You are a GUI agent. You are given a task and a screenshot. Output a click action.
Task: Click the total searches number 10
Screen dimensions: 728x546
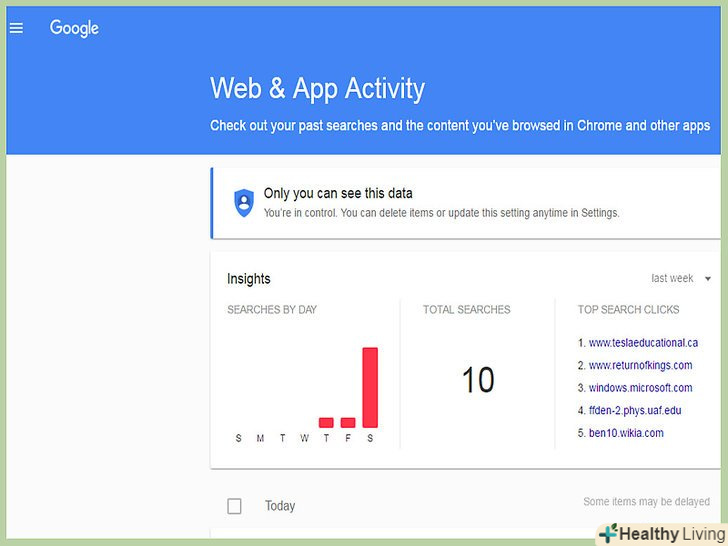click(478, 380)
